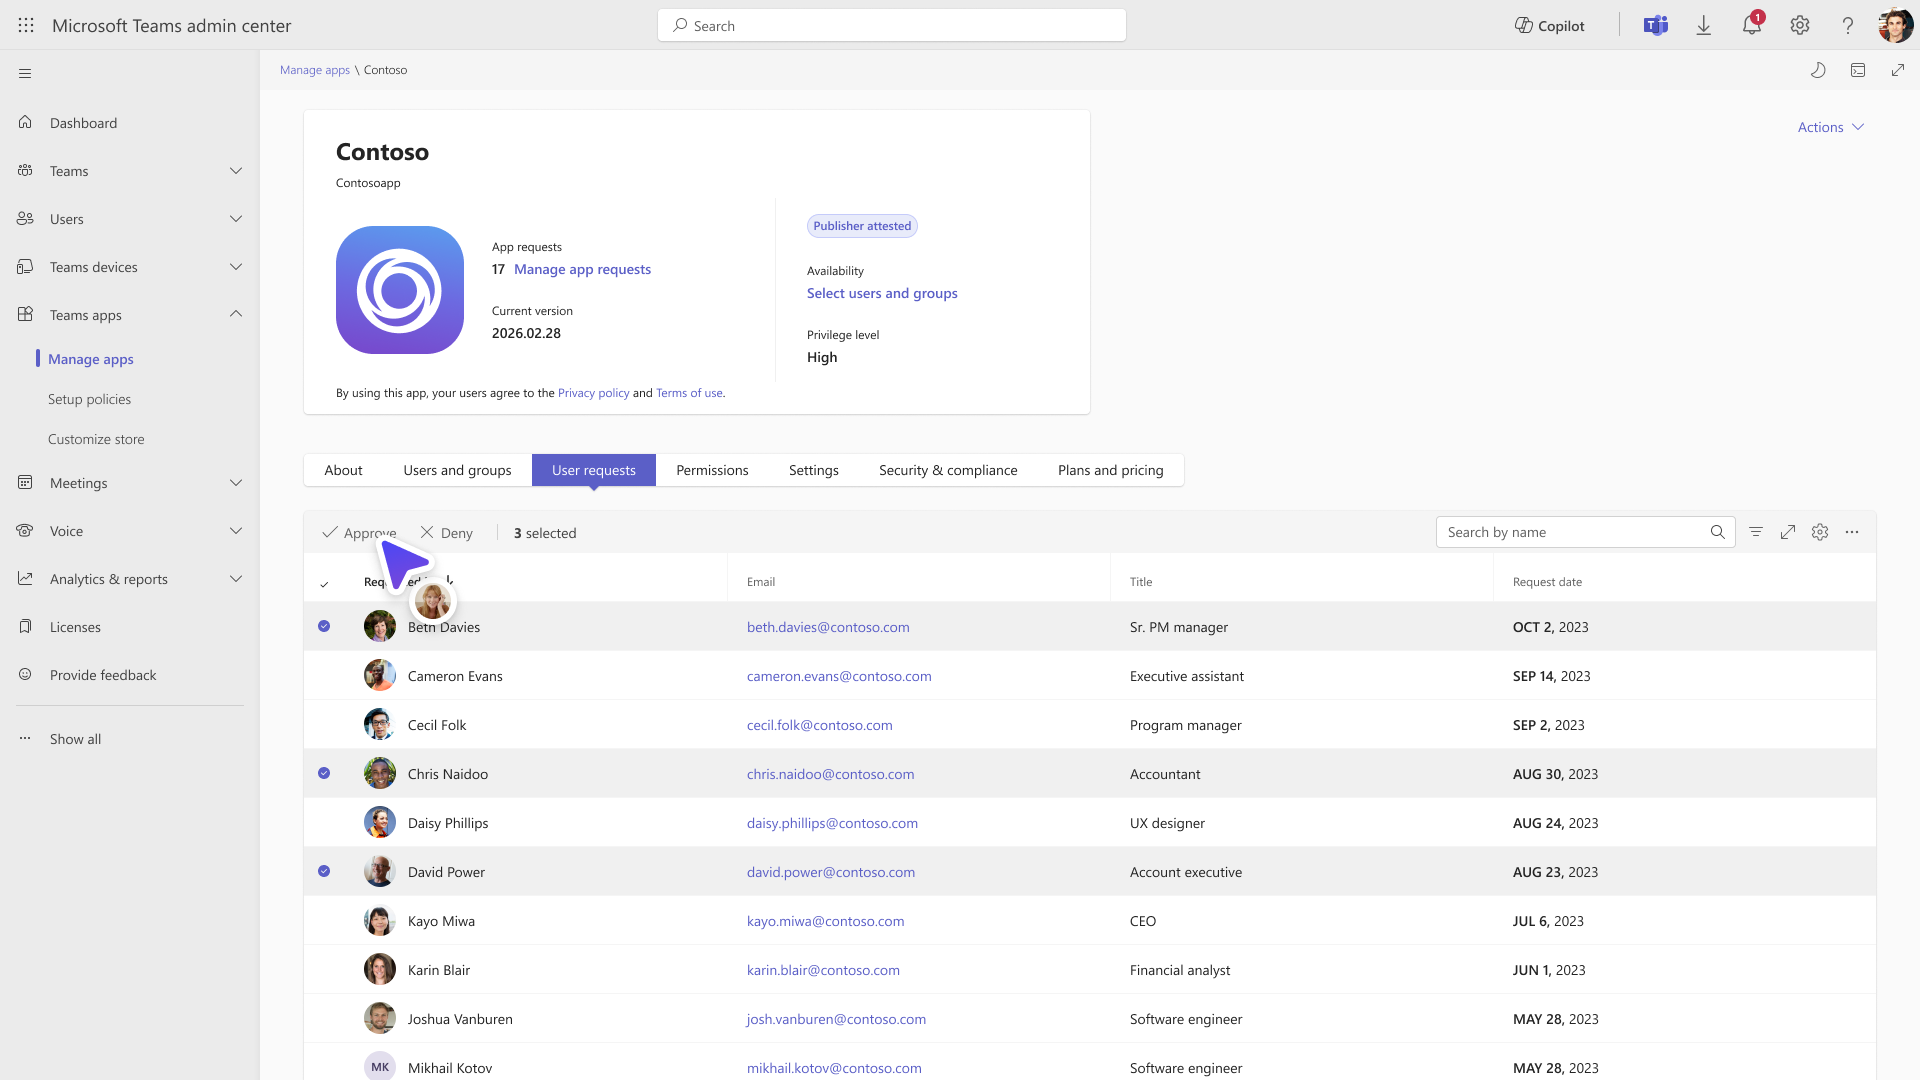The height and width of the screenshot is (1080, 1920).
Task: Deny the selected requests
Action: point(446,533)
